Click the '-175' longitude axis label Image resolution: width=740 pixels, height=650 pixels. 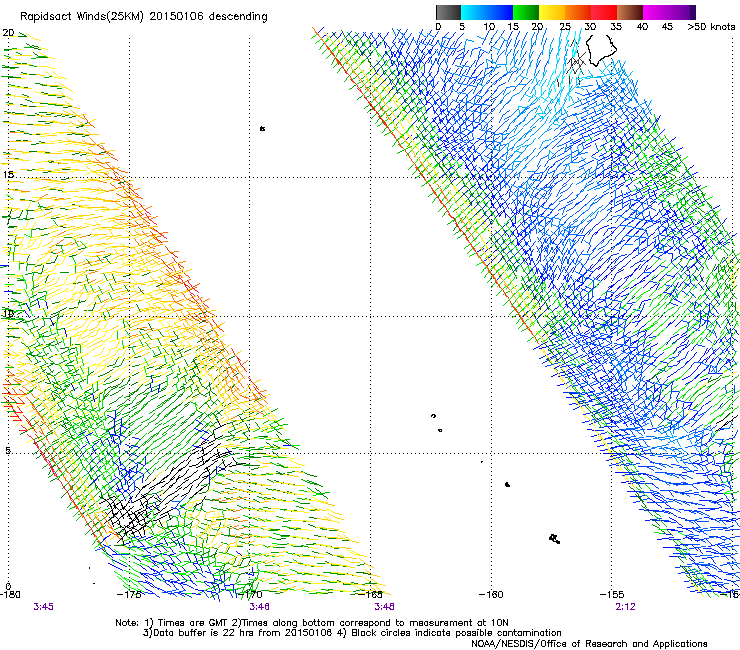point(129,594)
